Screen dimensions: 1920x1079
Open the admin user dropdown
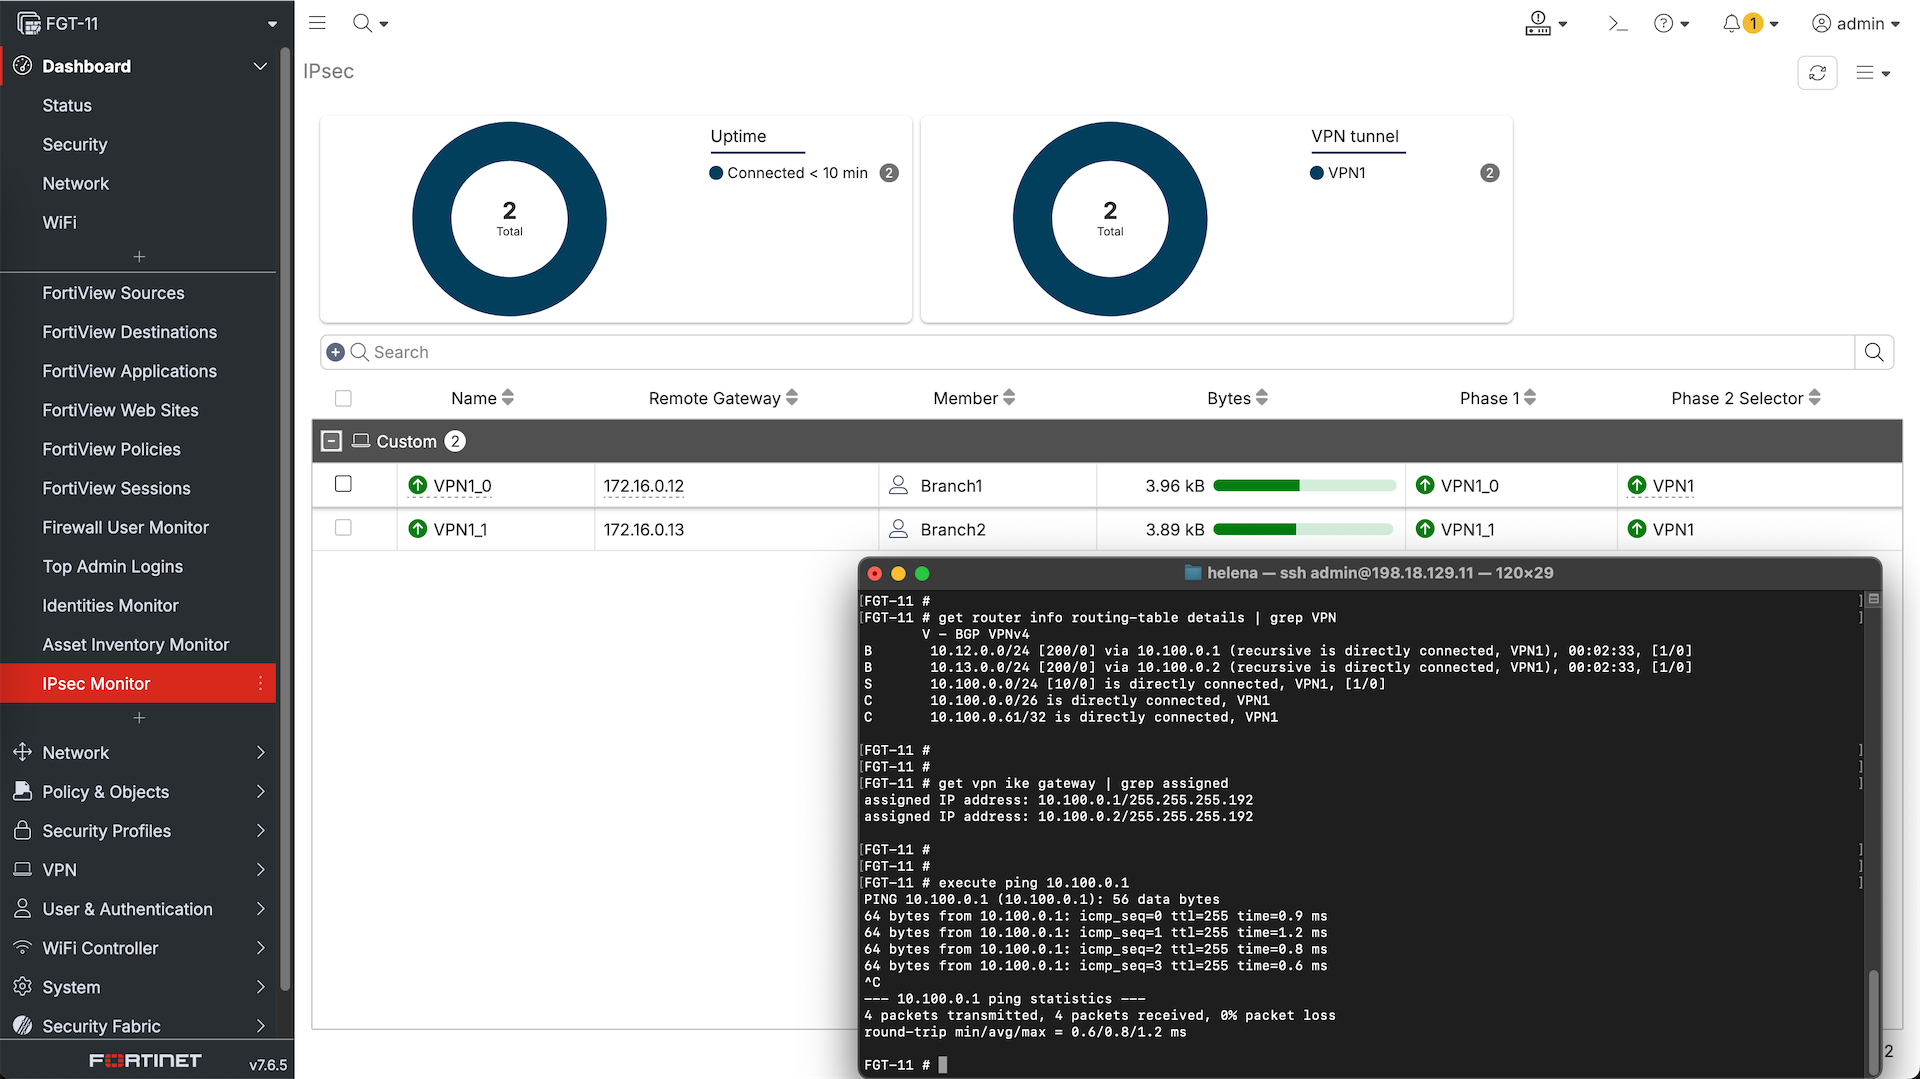click(x=1855, y=24)
